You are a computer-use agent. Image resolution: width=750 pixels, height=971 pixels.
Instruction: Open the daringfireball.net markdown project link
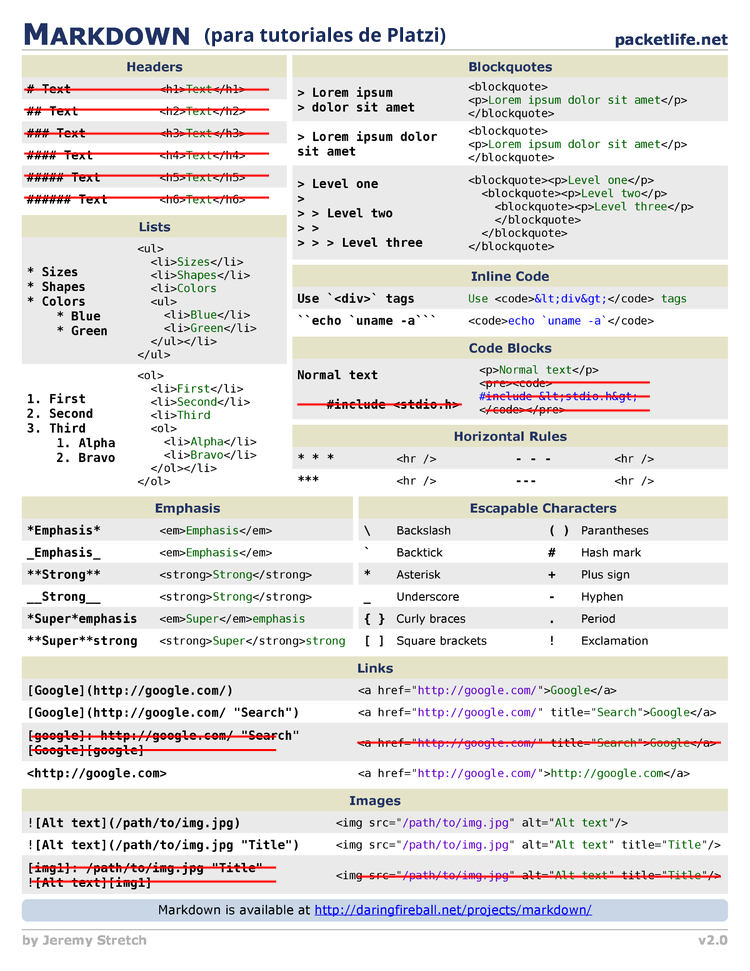click(x=453, y=910)
